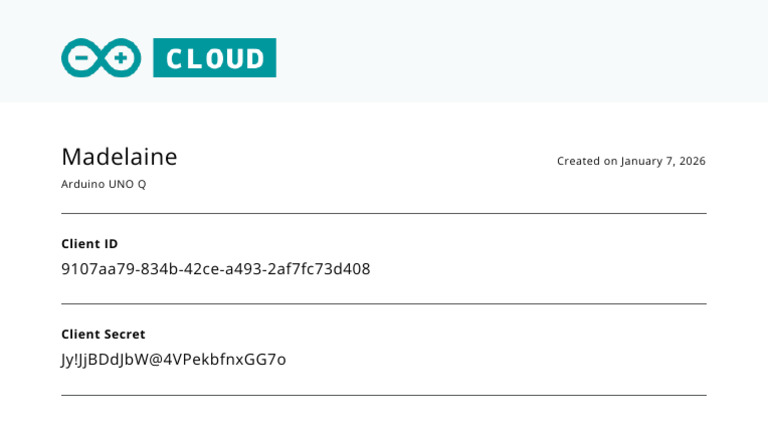
Task: Click the minus symbol inside the Arduino logo
Action: click(x=82, y=58)
